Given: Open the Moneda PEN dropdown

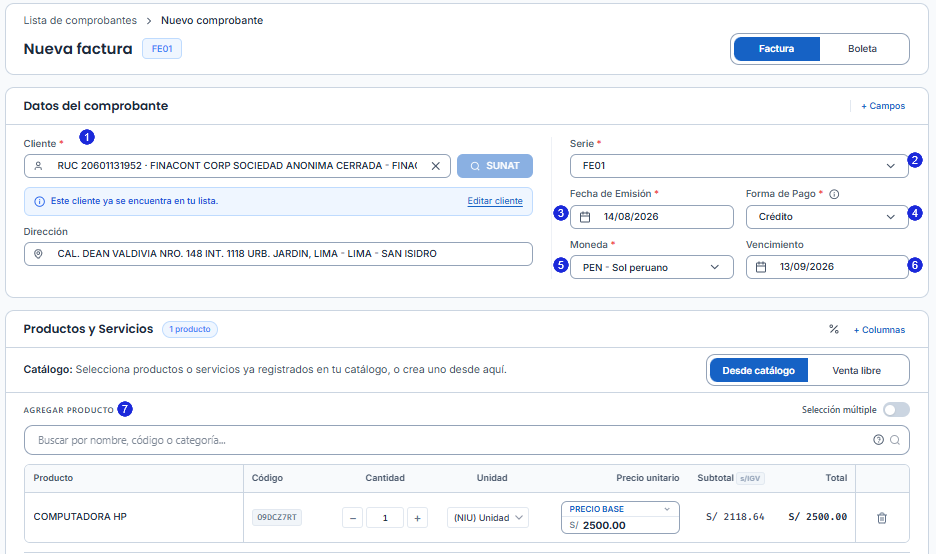Looking at the screenshot, I should tap(651, 267).
